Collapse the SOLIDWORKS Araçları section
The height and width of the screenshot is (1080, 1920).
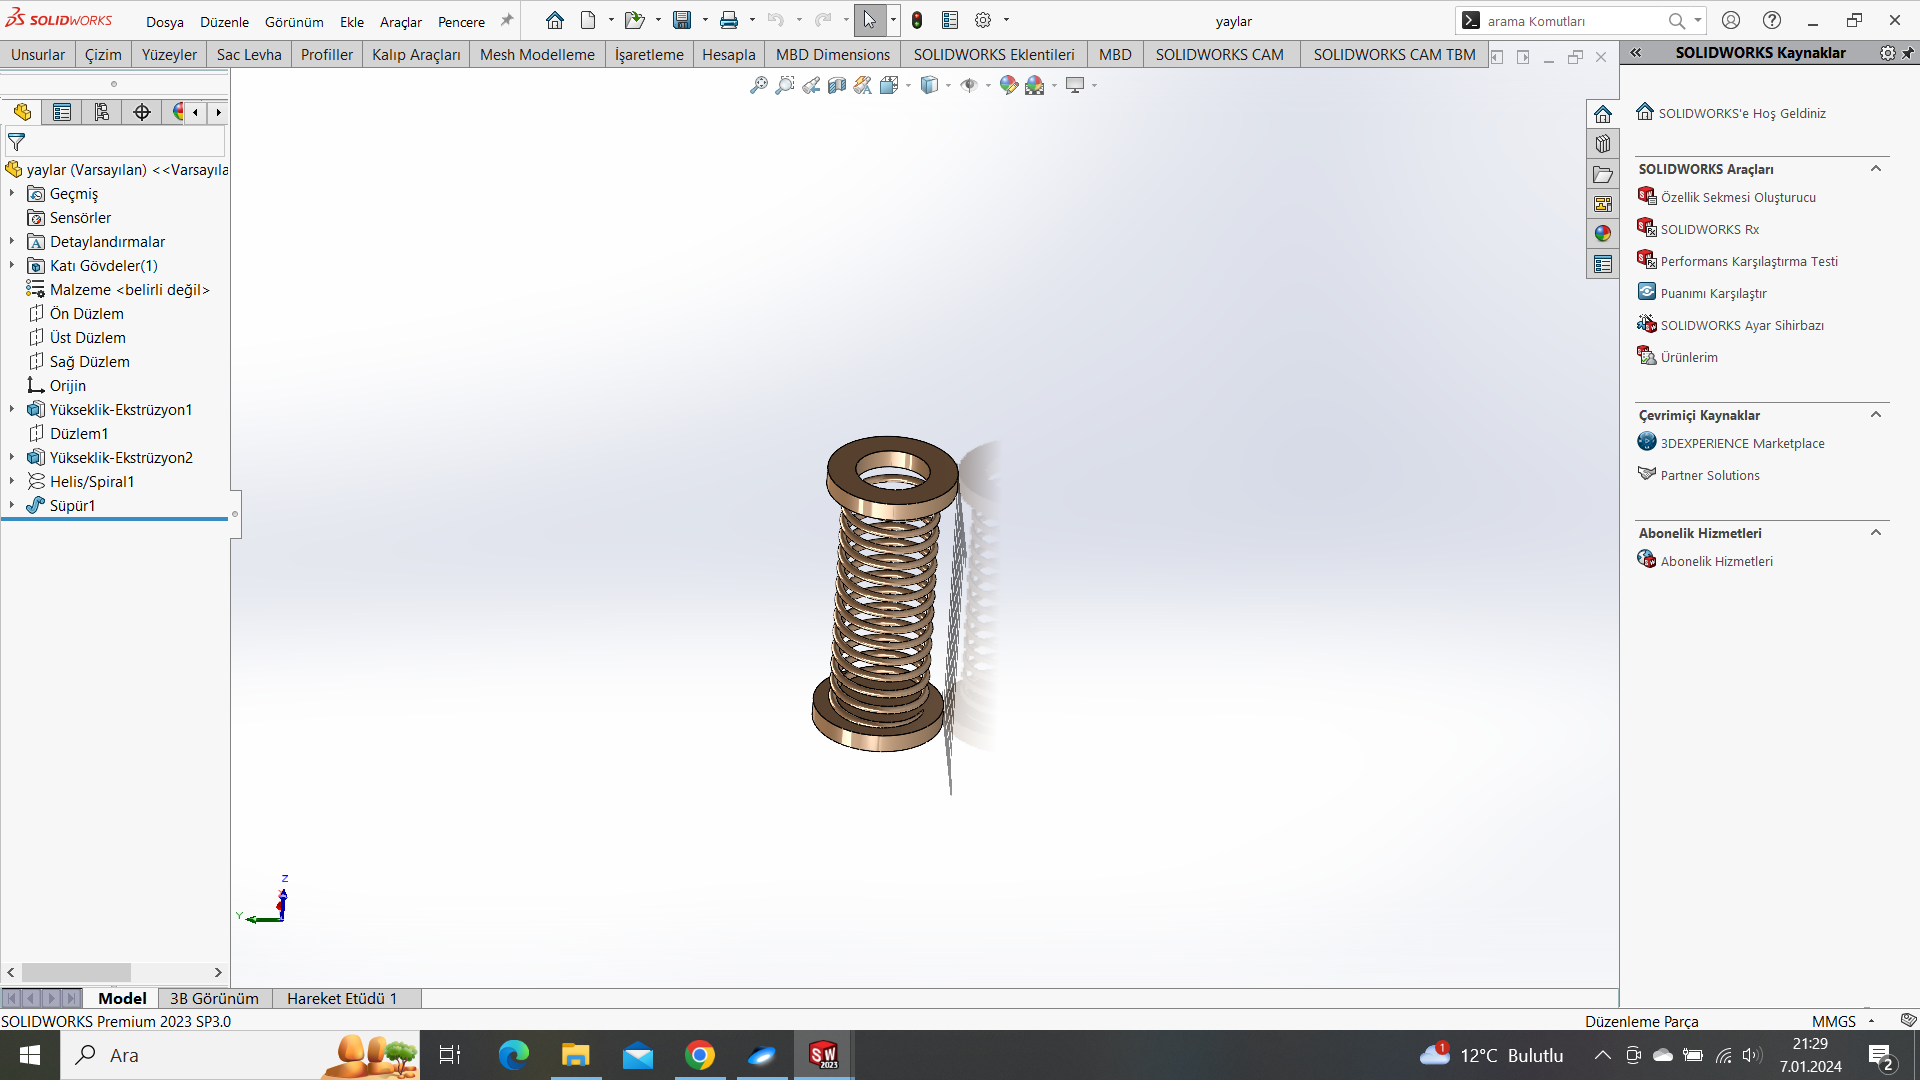click(1876, 169)
